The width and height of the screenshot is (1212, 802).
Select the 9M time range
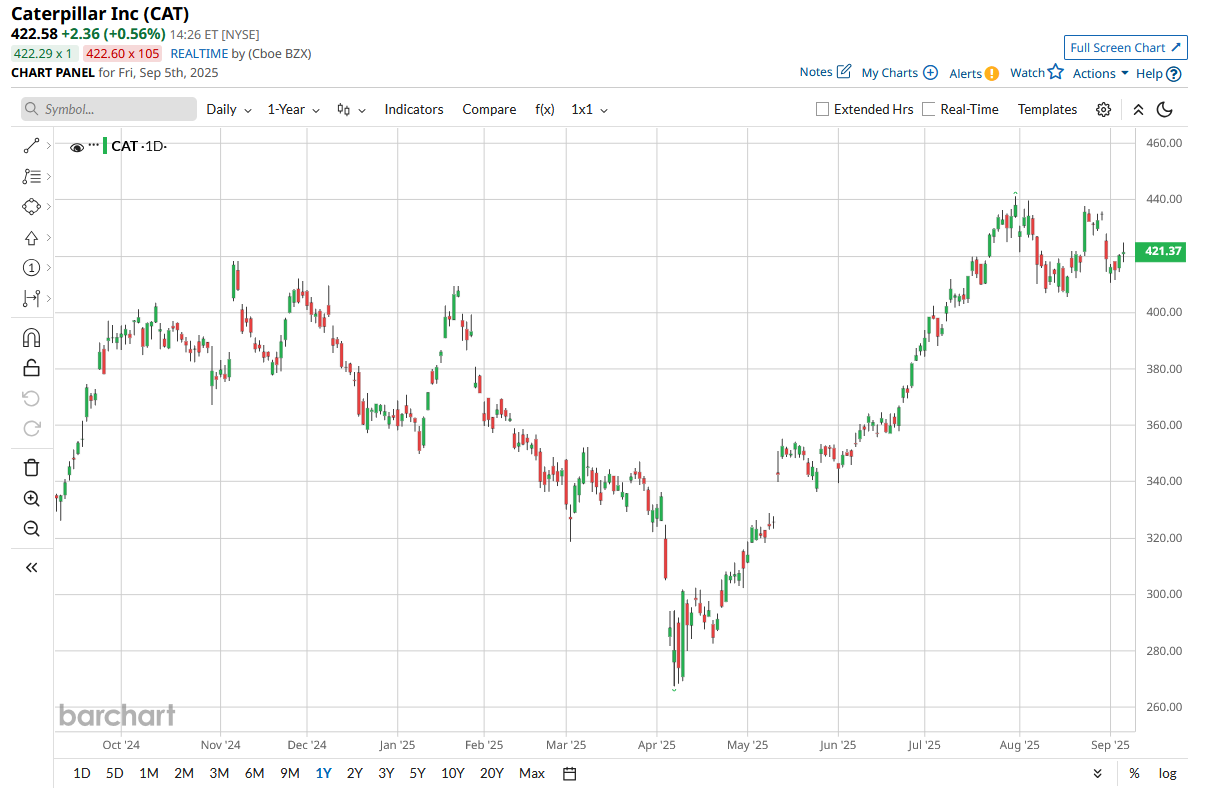pos(289,774)
